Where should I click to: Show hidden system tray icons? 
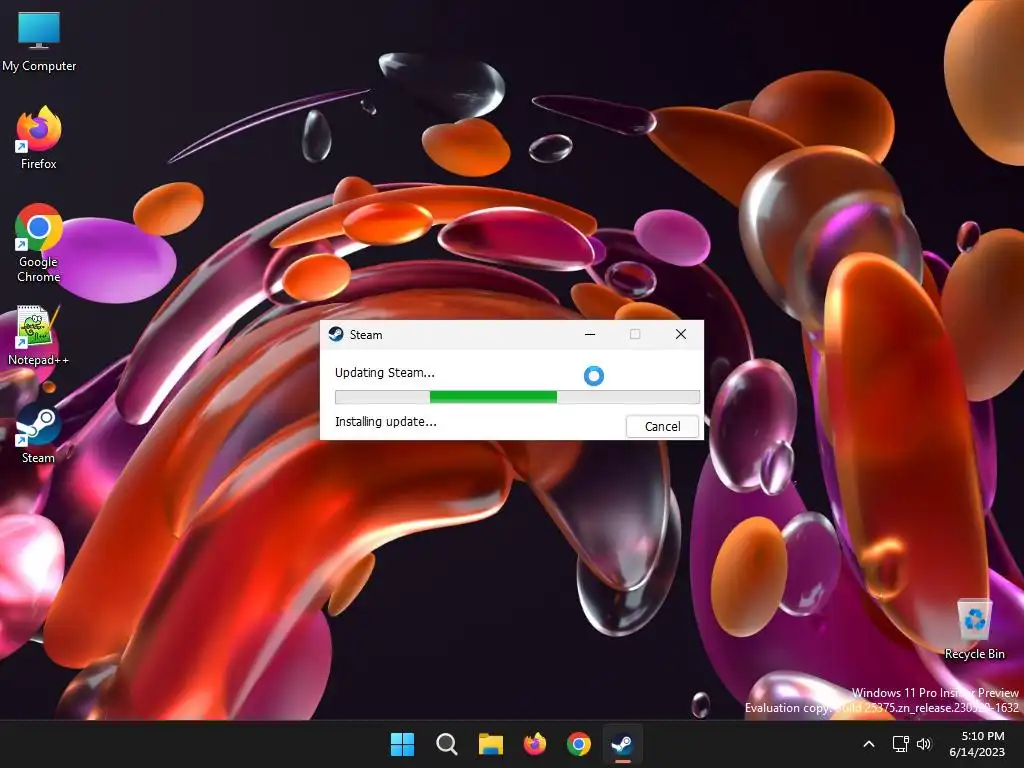pos(869,744)
